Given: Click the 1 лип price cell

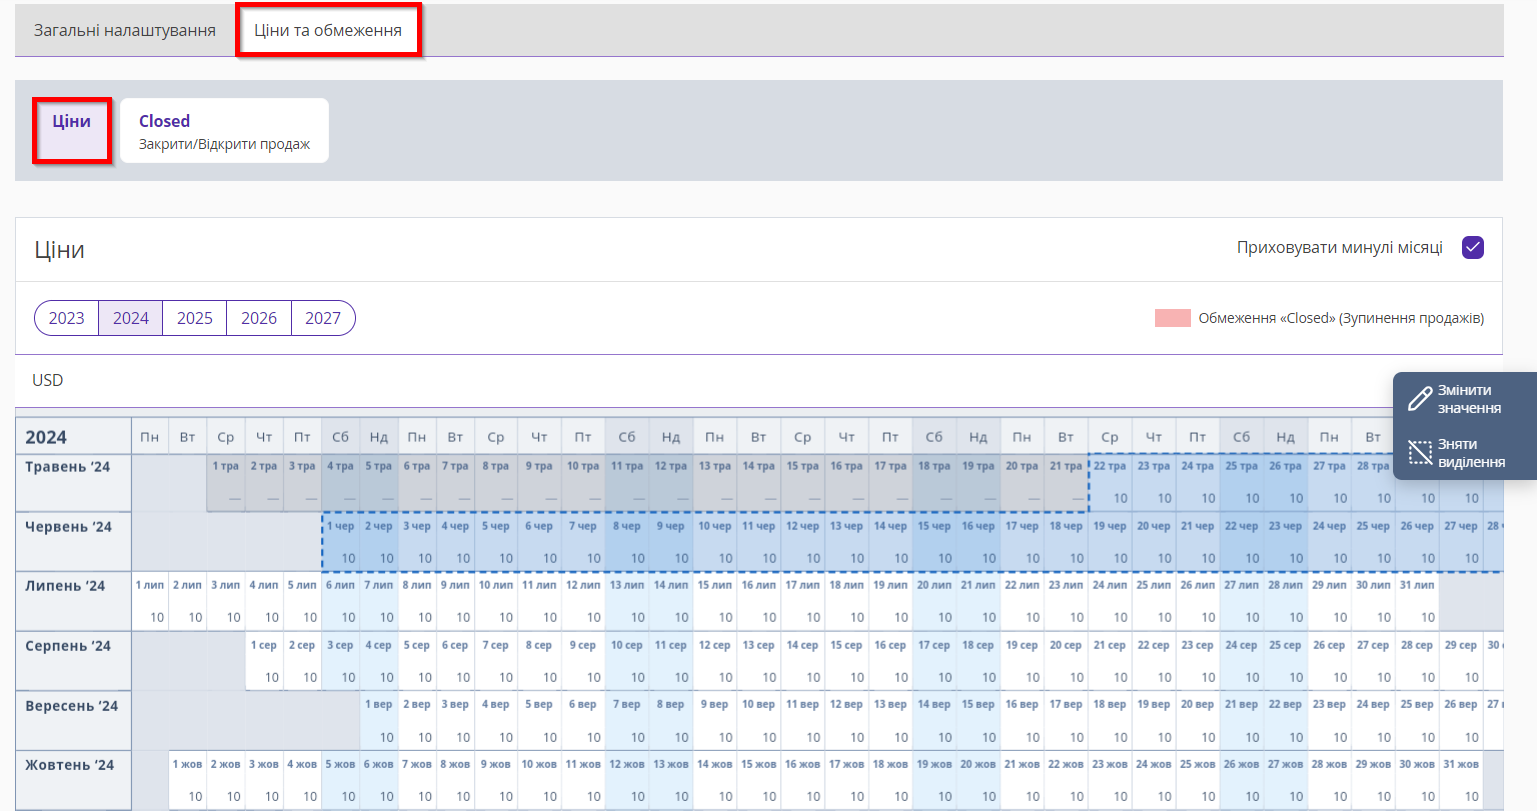Looking at the screenshot, I should (150, 601).
